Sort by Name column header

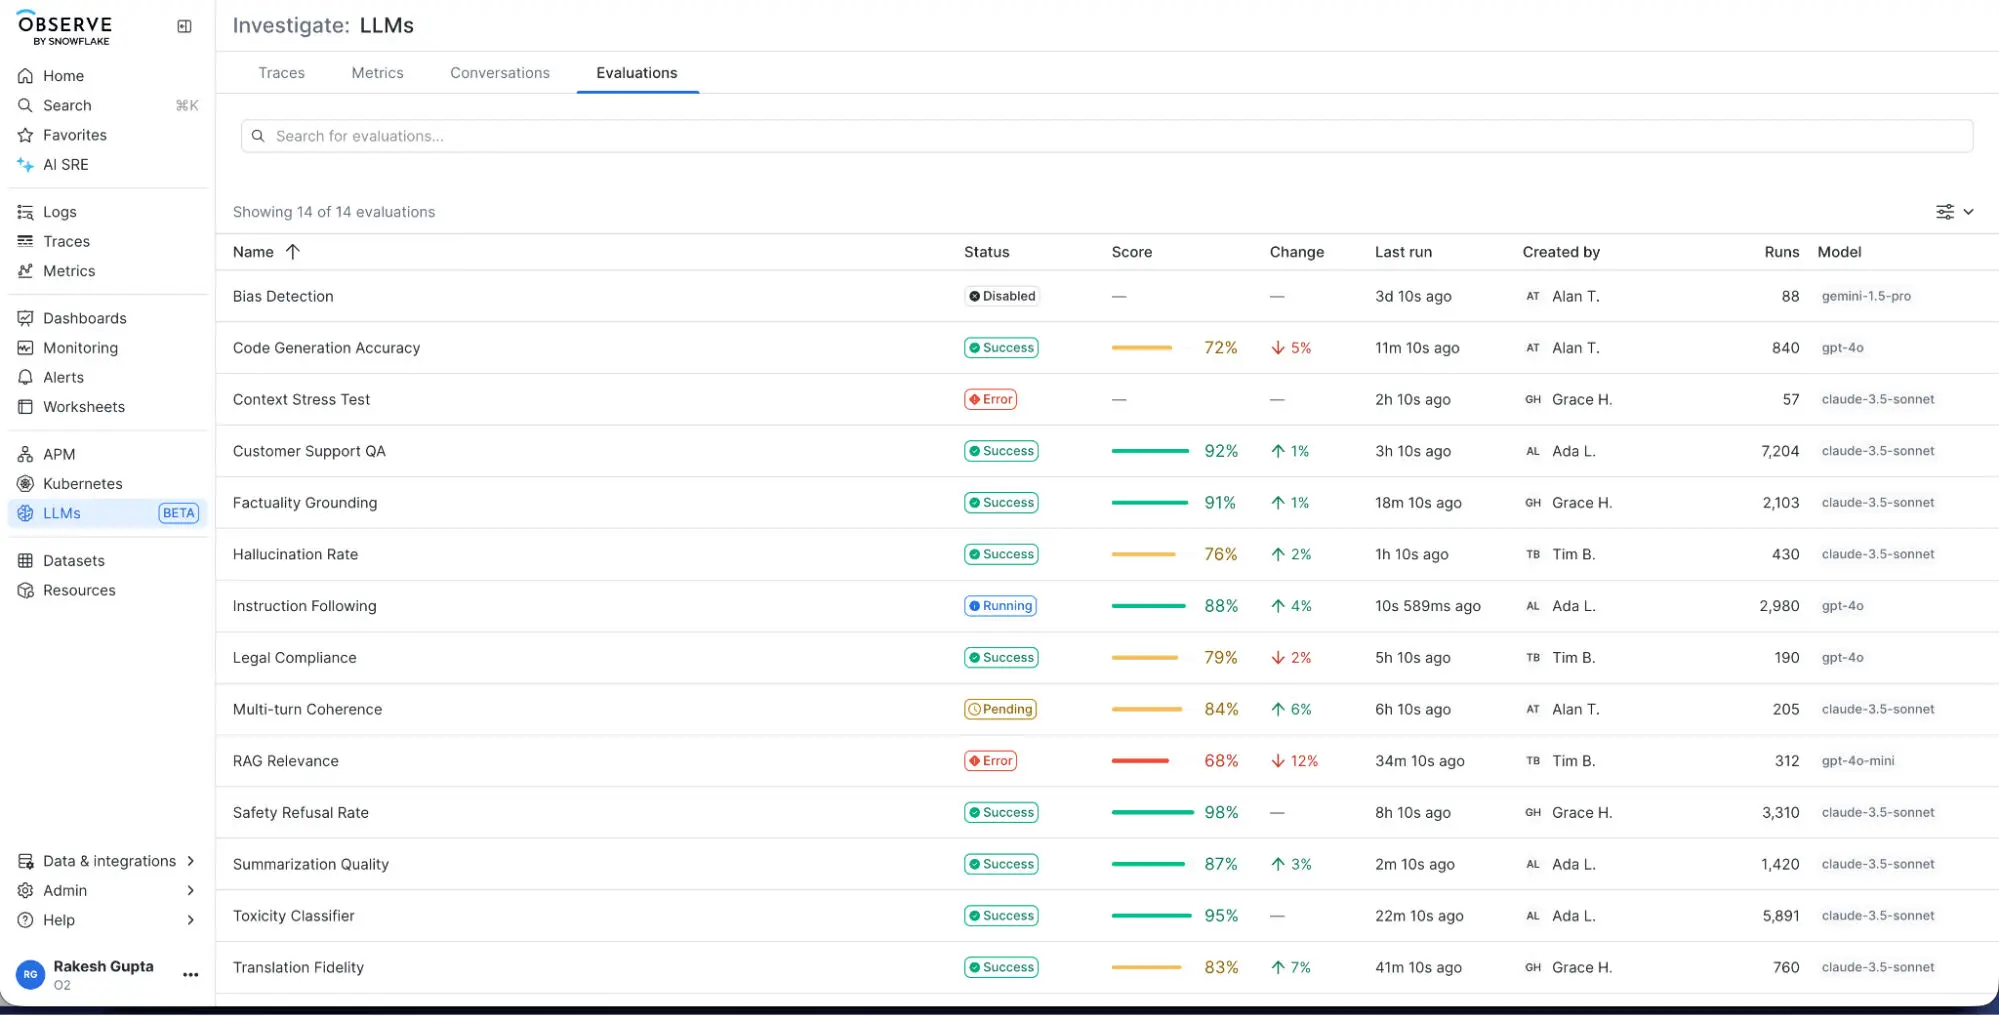tap(266, 252)
